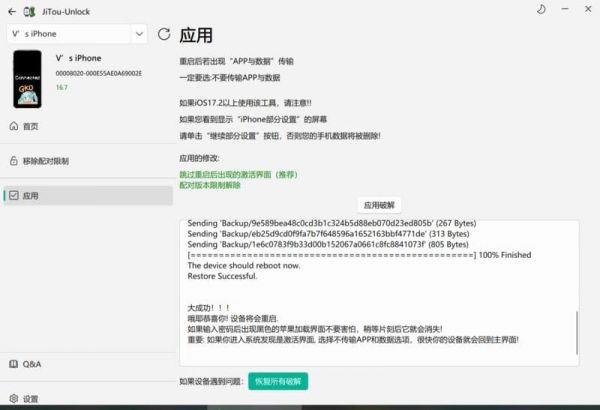
Task: Click the green 16.7 iOS version
Action: (62, 87)
